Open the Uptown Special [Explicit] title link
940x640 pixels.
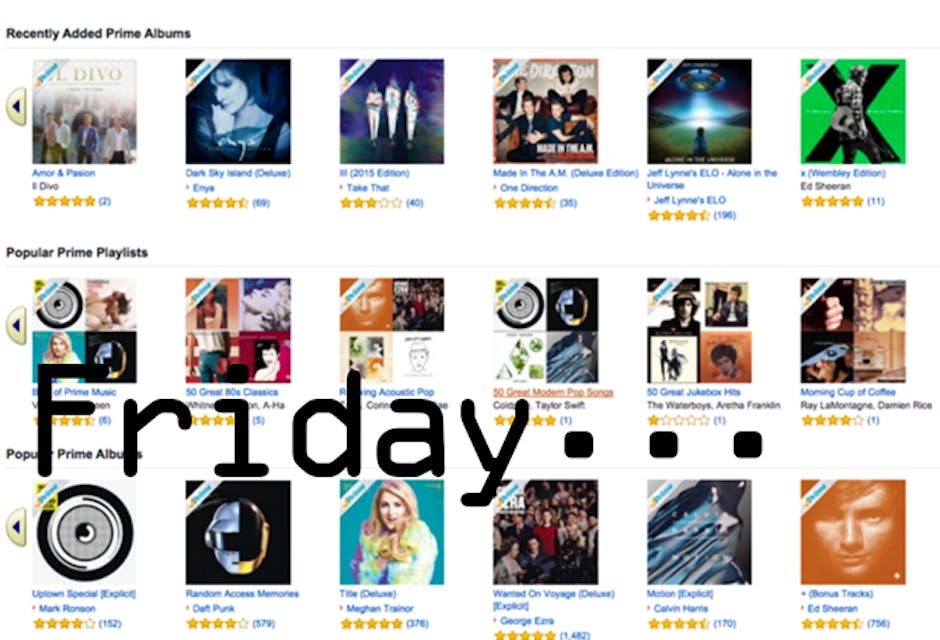pyautogui.click(x=84, y=594)
